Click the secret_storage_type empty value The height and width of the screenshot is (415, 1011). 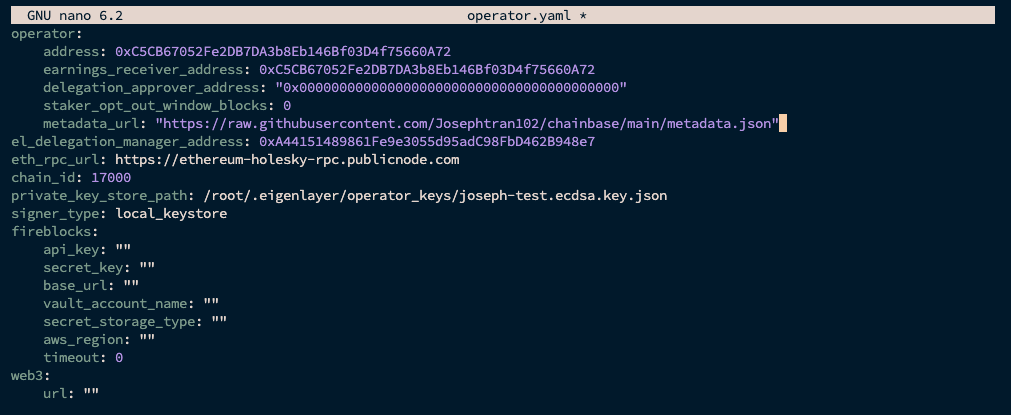pos(219,321)
